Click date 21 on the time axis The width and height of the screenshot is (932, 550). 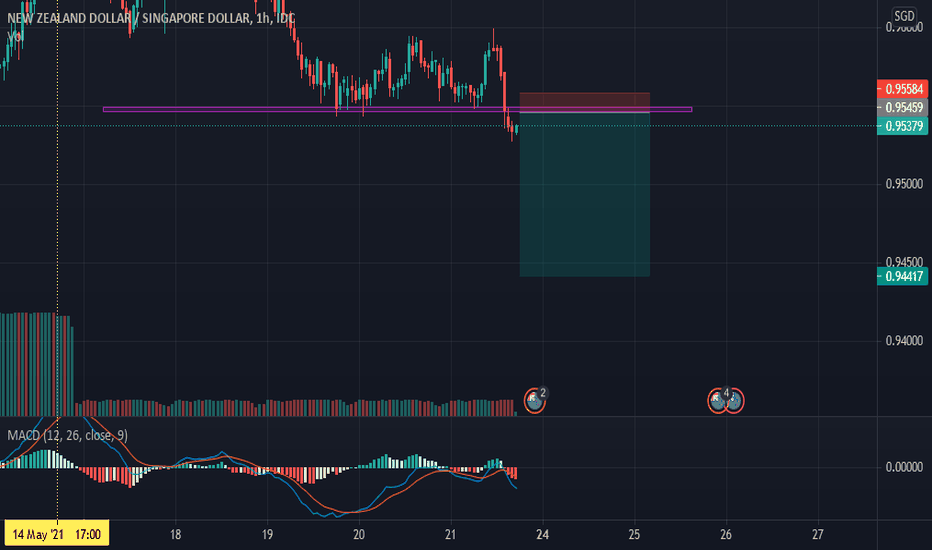(x=451, y=535)
